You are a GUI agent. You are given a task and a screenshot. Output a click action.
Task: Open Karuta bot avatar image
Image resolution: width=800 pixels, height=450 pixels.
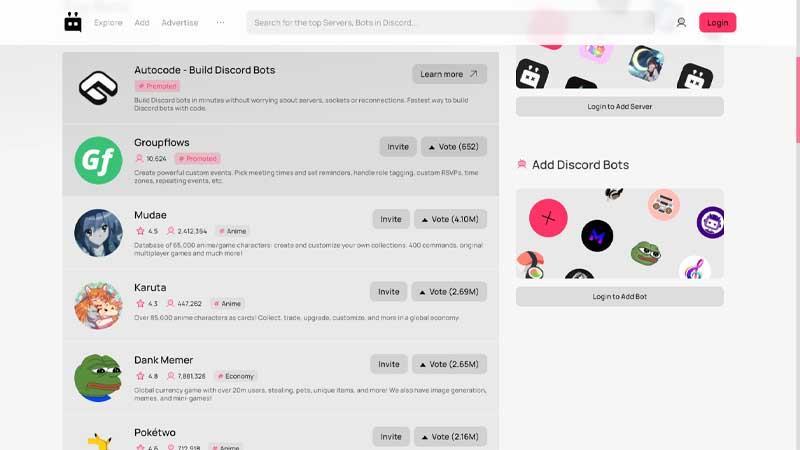98,305
